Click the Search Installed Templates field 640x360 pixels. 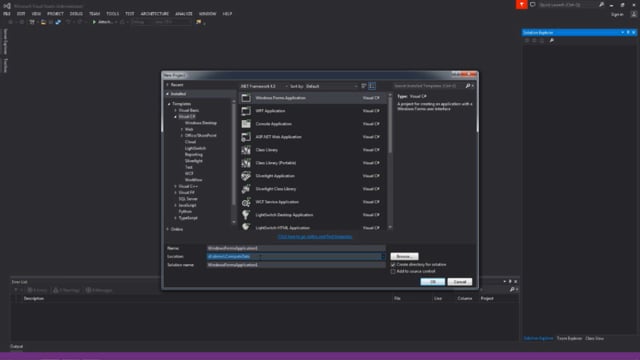pos(429,86)
